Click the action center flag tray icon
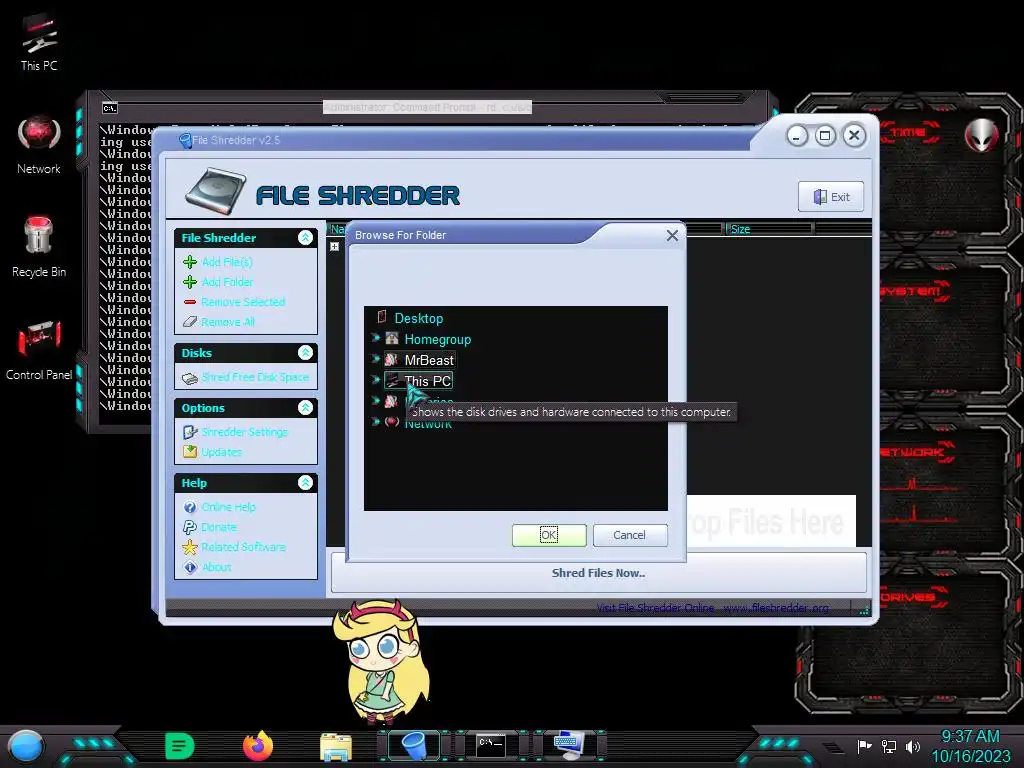1024x768 pixels. [x=865, y=746]
